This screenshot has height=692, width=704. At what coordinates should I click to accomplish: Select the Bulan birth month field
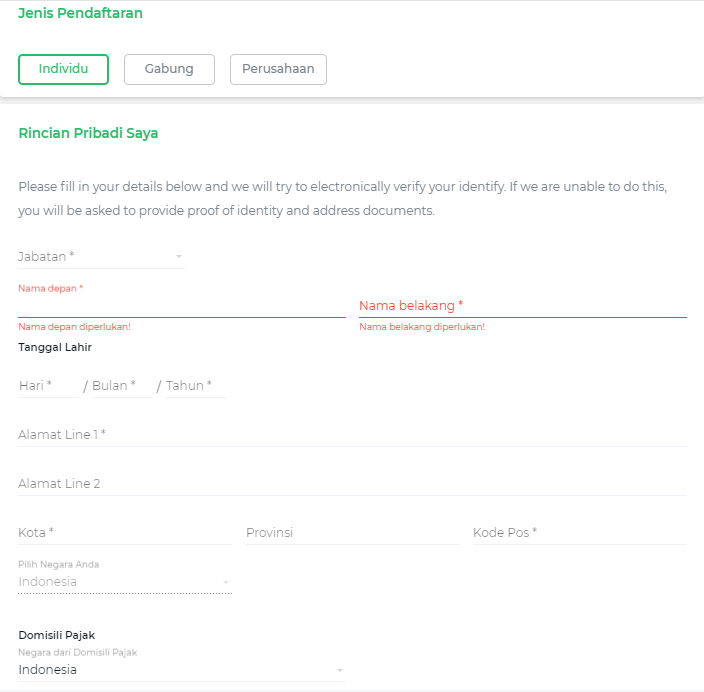pyautogui.click(x=120, y=385)
